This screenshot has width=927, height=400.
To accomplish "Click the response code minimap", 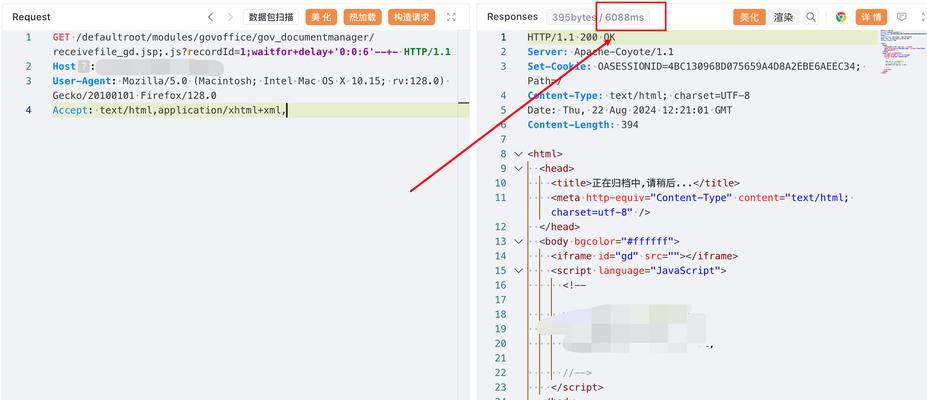I will pyautogui.click(x=902, y=50).
